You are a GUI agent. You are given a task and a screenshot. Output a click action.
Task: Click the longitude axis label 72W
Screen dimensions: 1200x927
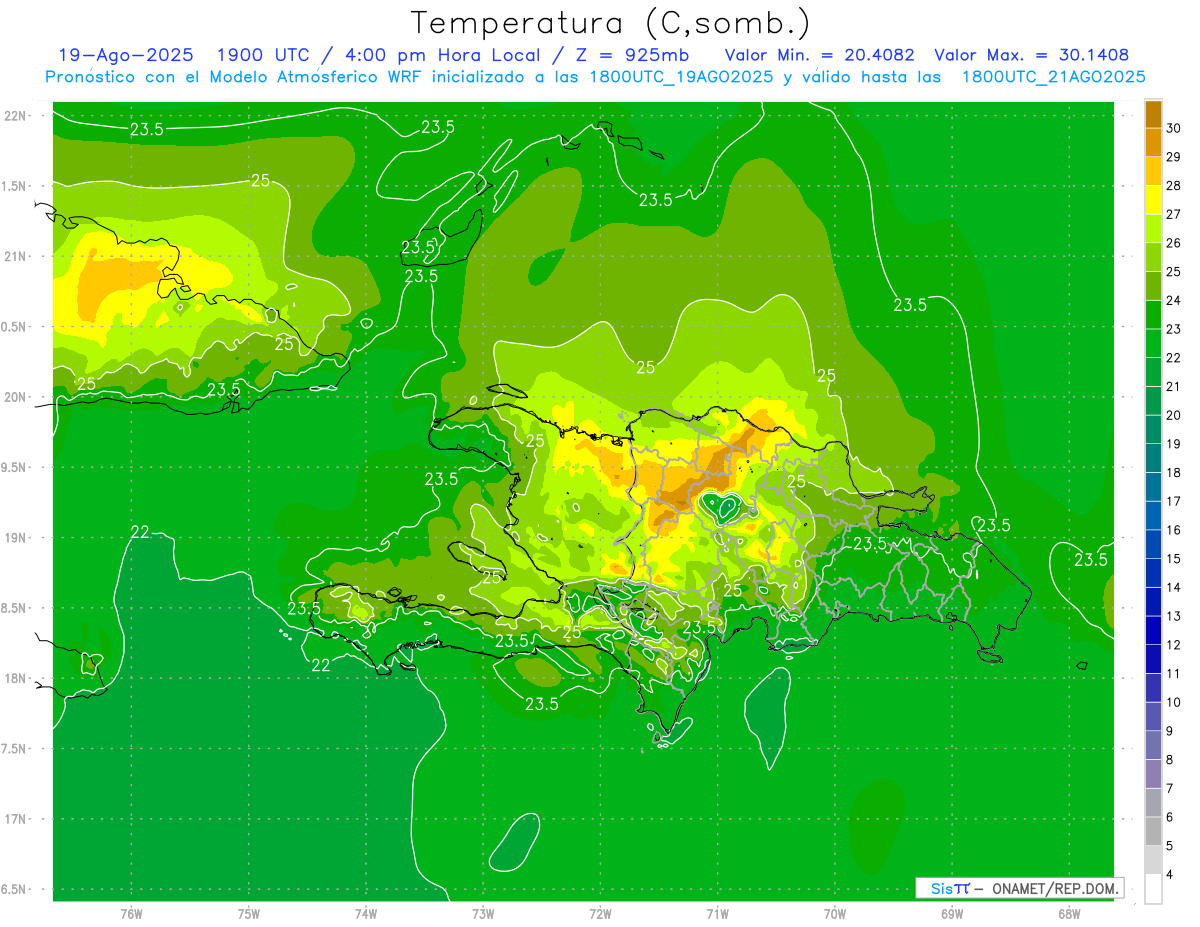click(600, 913)
